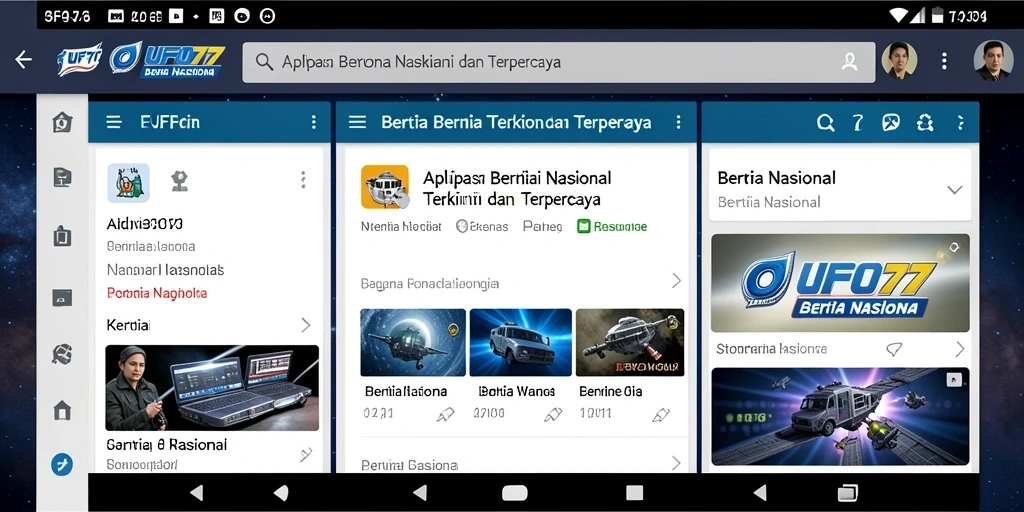Click the Santiaj 8 Rasional caption
This screenshot has width=1024, height=512.
[167, 445]
